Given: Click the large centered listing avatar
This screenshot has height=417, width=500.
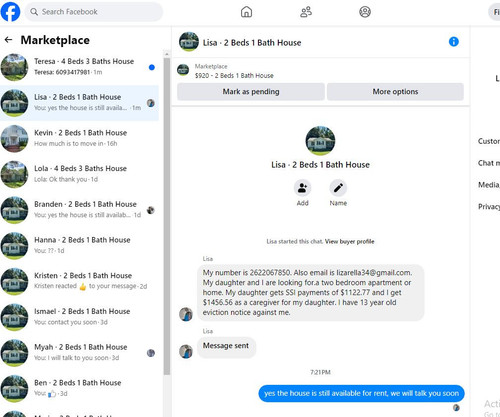Looking at the screenshot, I should [320, 140].
